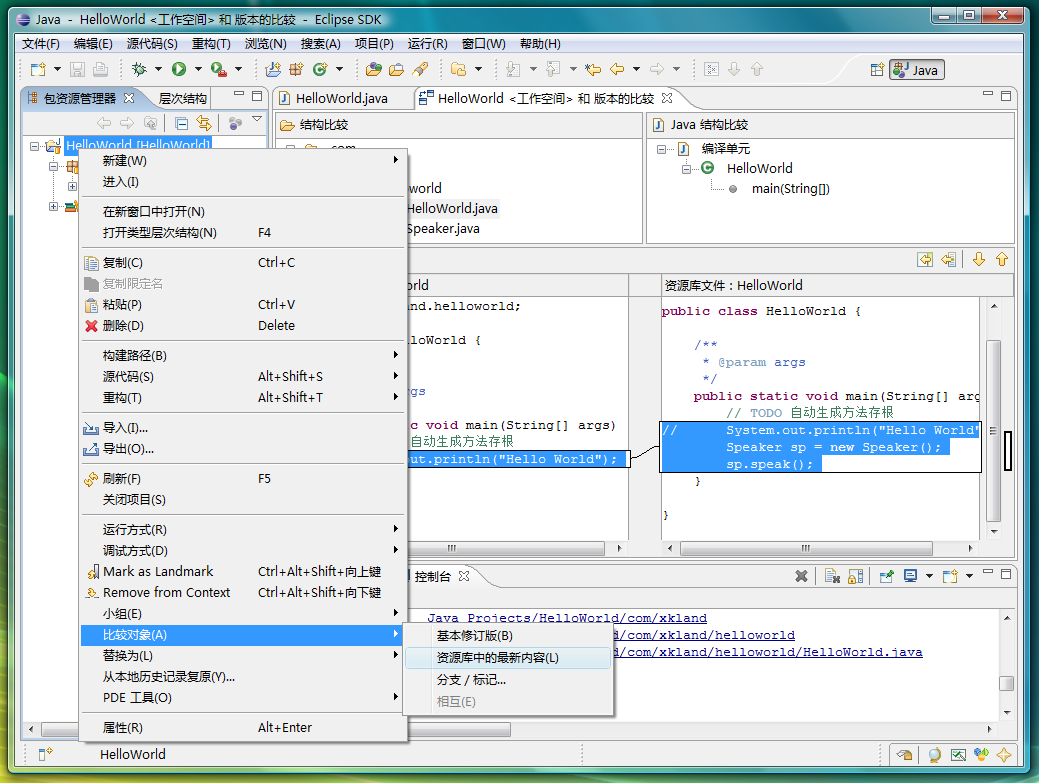Select main(String[]) in Java structure tree
This screenshot has width=1039, height=783.
pyautogui.click(x=791, y=189)
